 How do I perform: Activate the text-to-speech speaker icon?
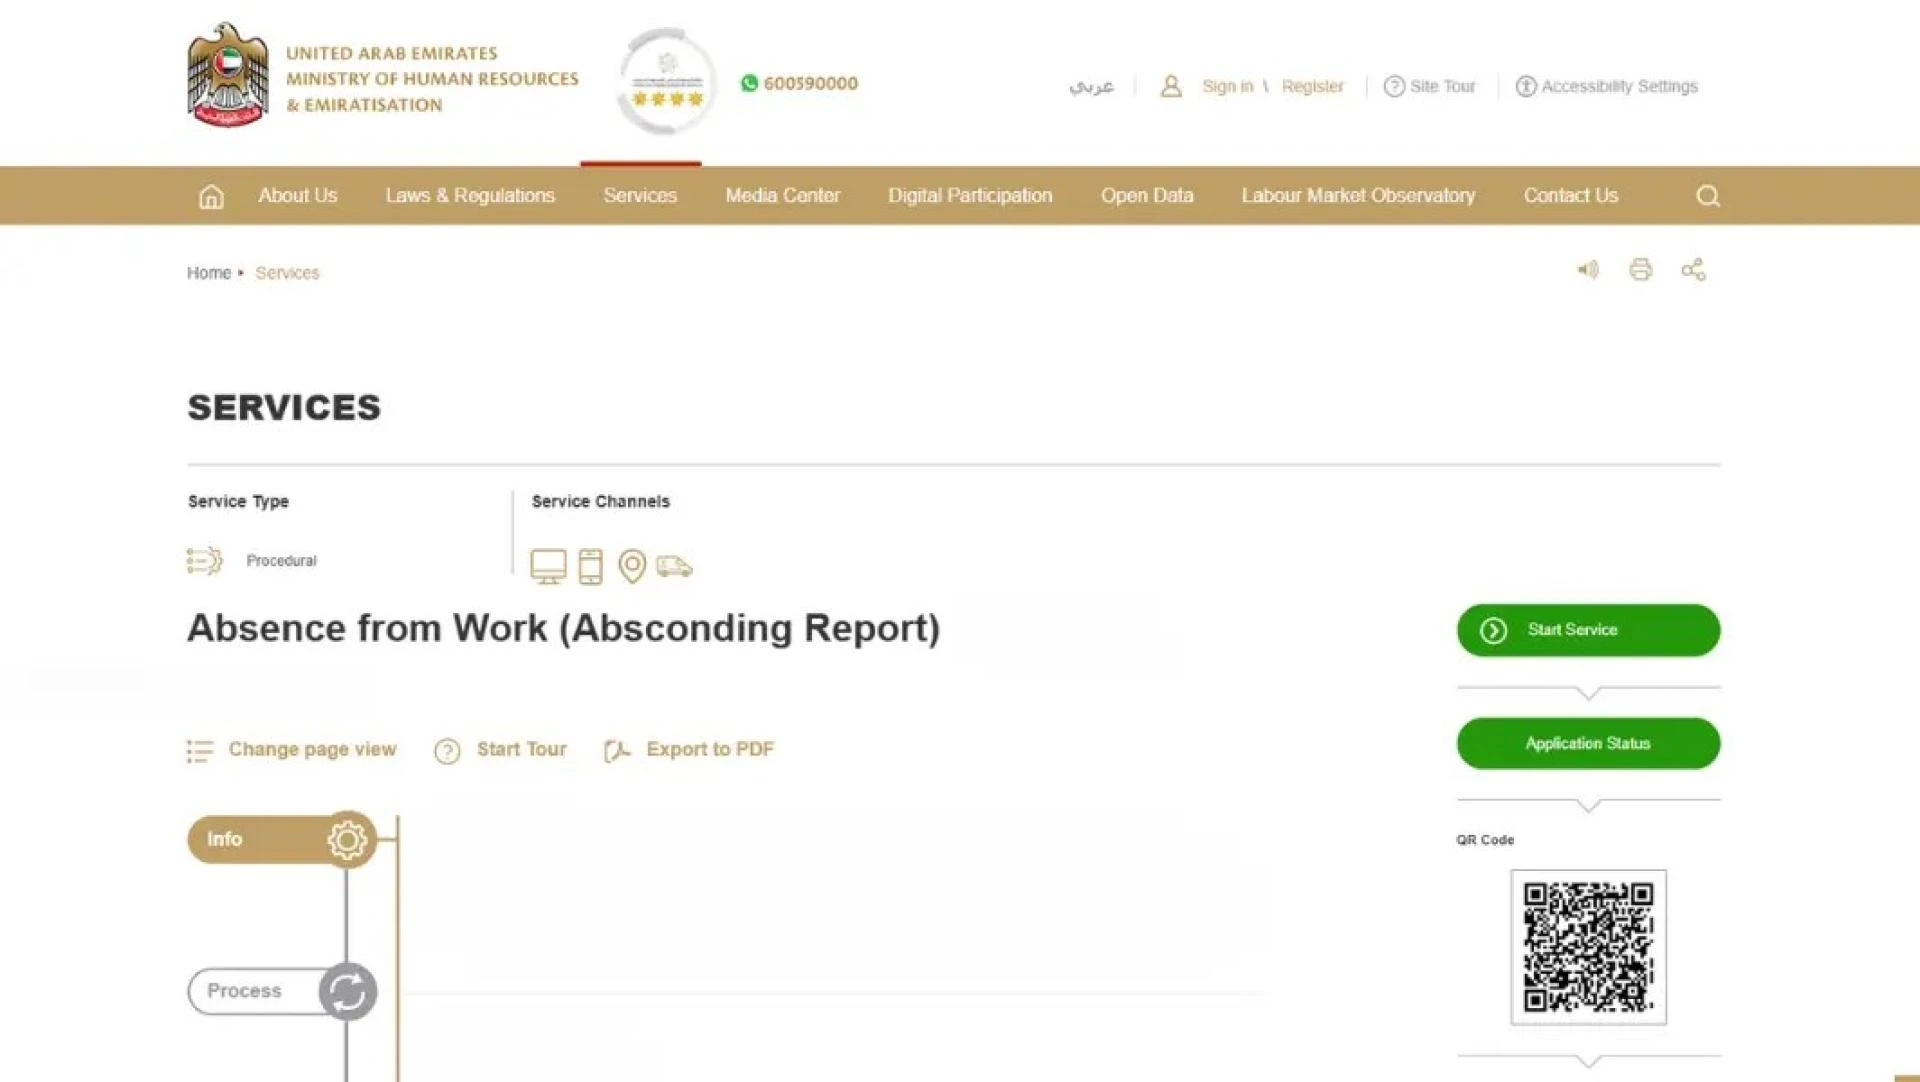1588,270
